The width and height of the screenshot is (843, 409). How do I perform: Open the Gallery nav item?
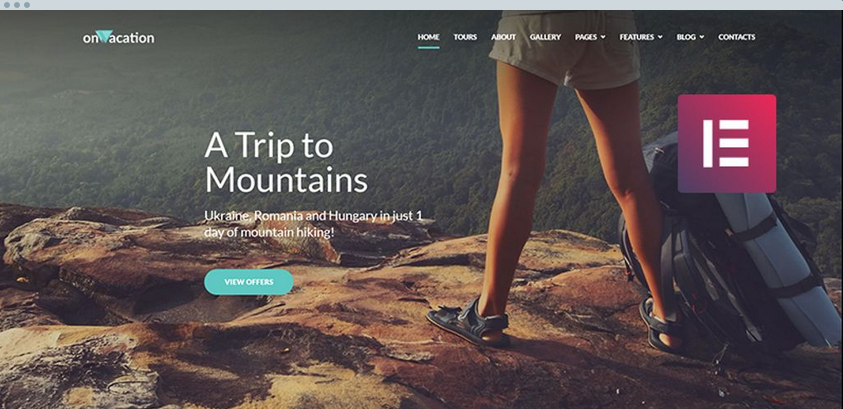pyautogui.click(x=545, y=37)
